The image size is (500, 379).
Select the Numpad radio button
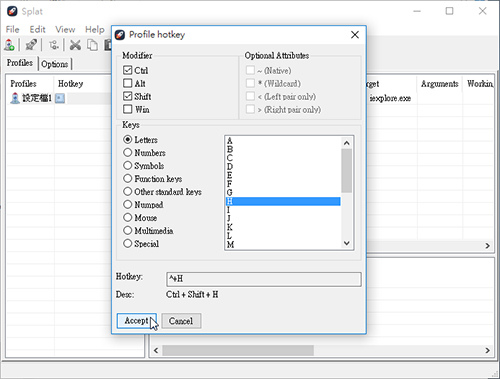(x=128, y=204)
